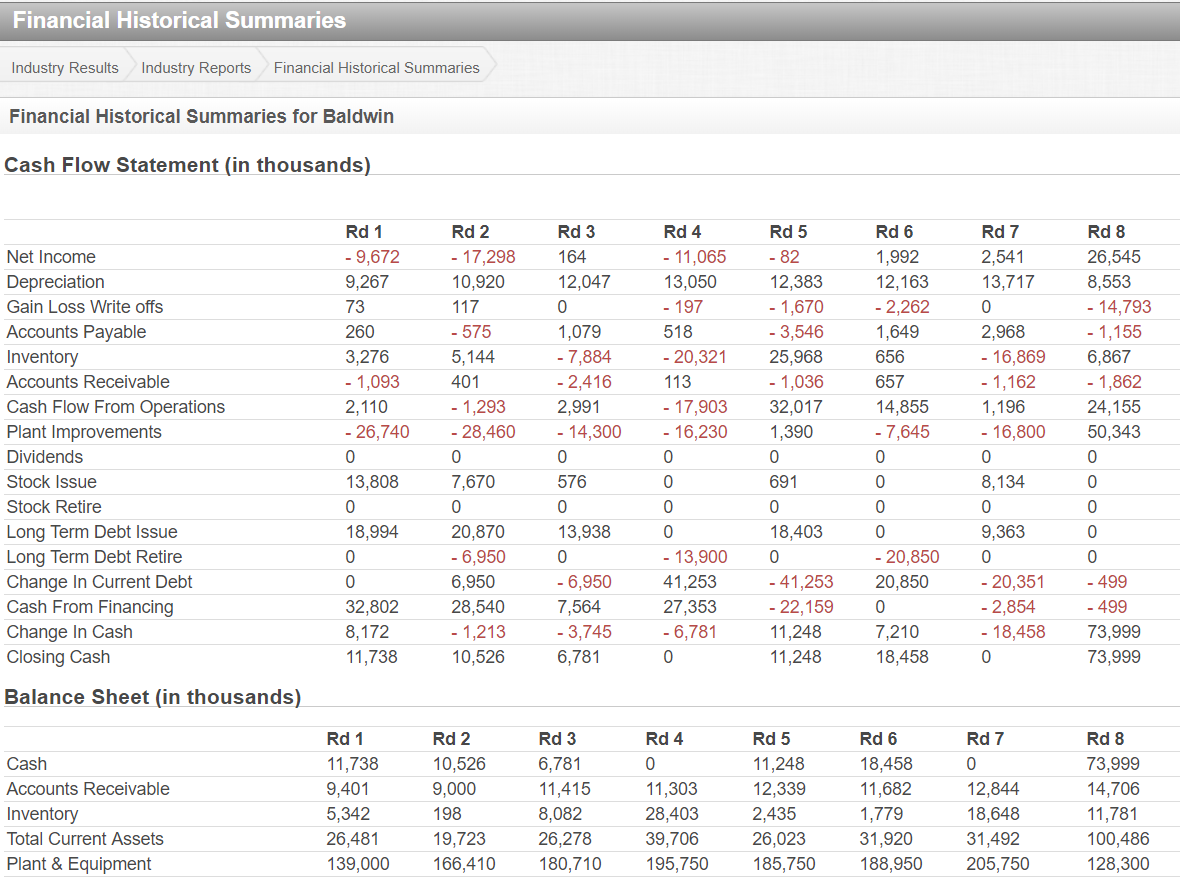Select the Gain Loss Write offs label
1180x877 pixels.
85,306
